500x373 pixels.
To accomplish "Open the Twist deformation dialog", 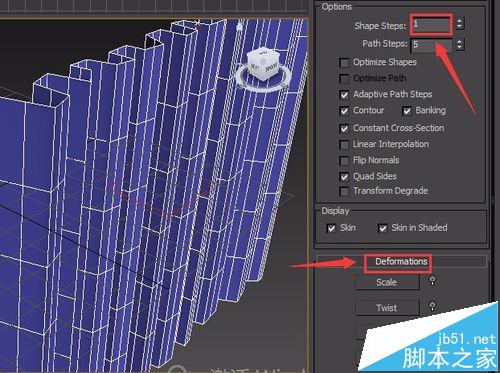I will (x=387, y=308).
